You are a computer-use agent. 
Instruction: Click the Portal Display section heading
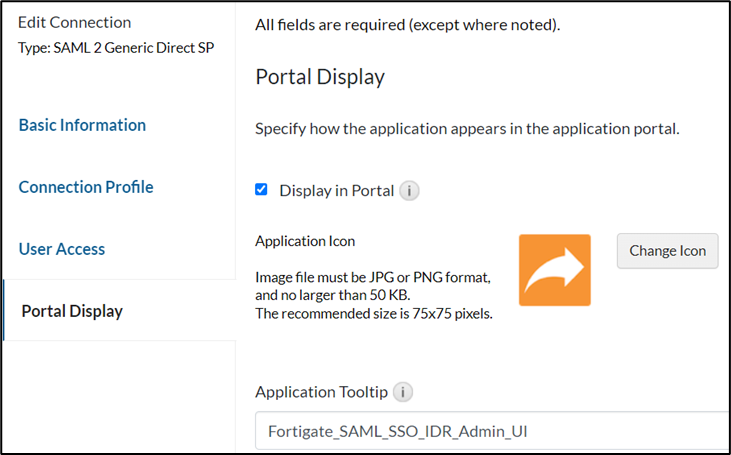coord(320,77)
